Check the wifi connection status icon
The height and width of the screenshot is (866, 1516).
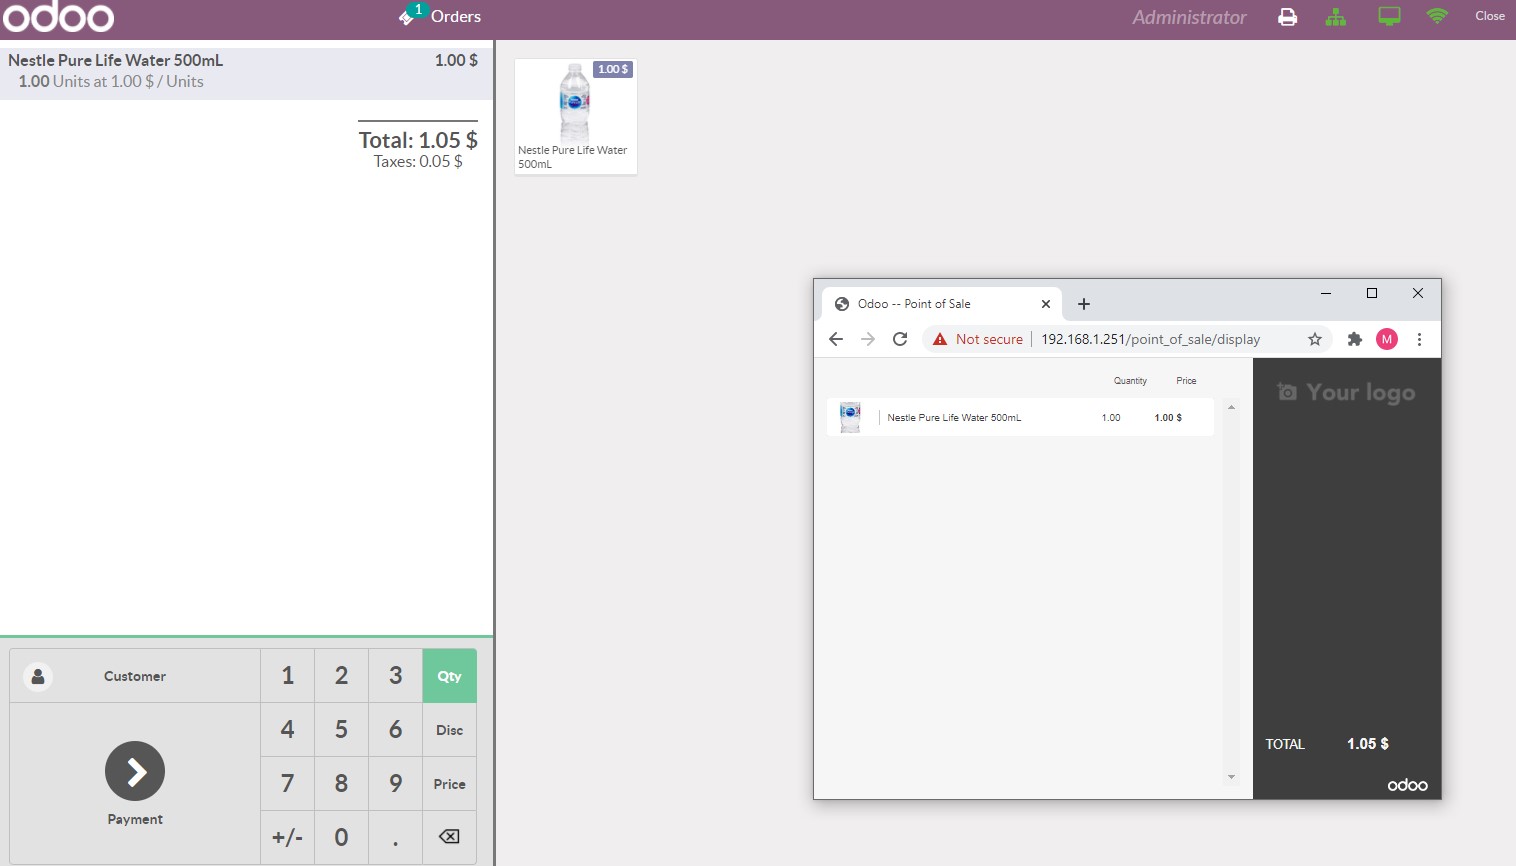[x=1438, y=16]
